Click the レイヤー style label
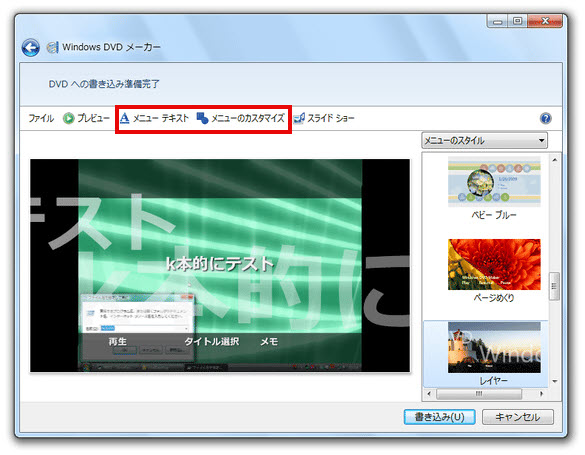Viewport: 585px width, 455px height. tap(494, 381)
